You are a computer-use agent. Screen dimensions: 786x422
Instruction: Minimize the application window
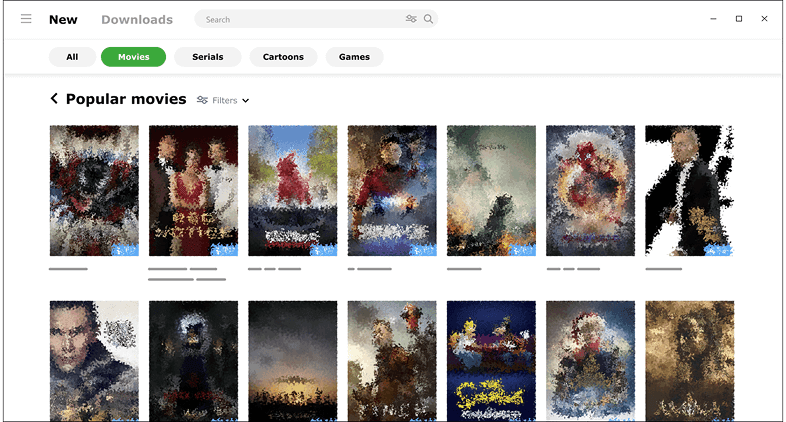pyautogui.click(x=713, y=19)
